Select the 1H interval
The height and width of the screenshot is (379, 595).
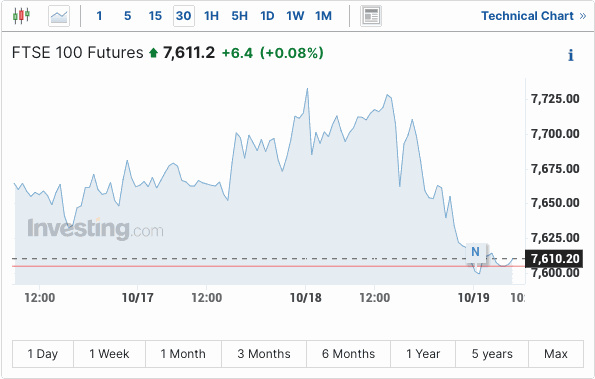point(211,16)
